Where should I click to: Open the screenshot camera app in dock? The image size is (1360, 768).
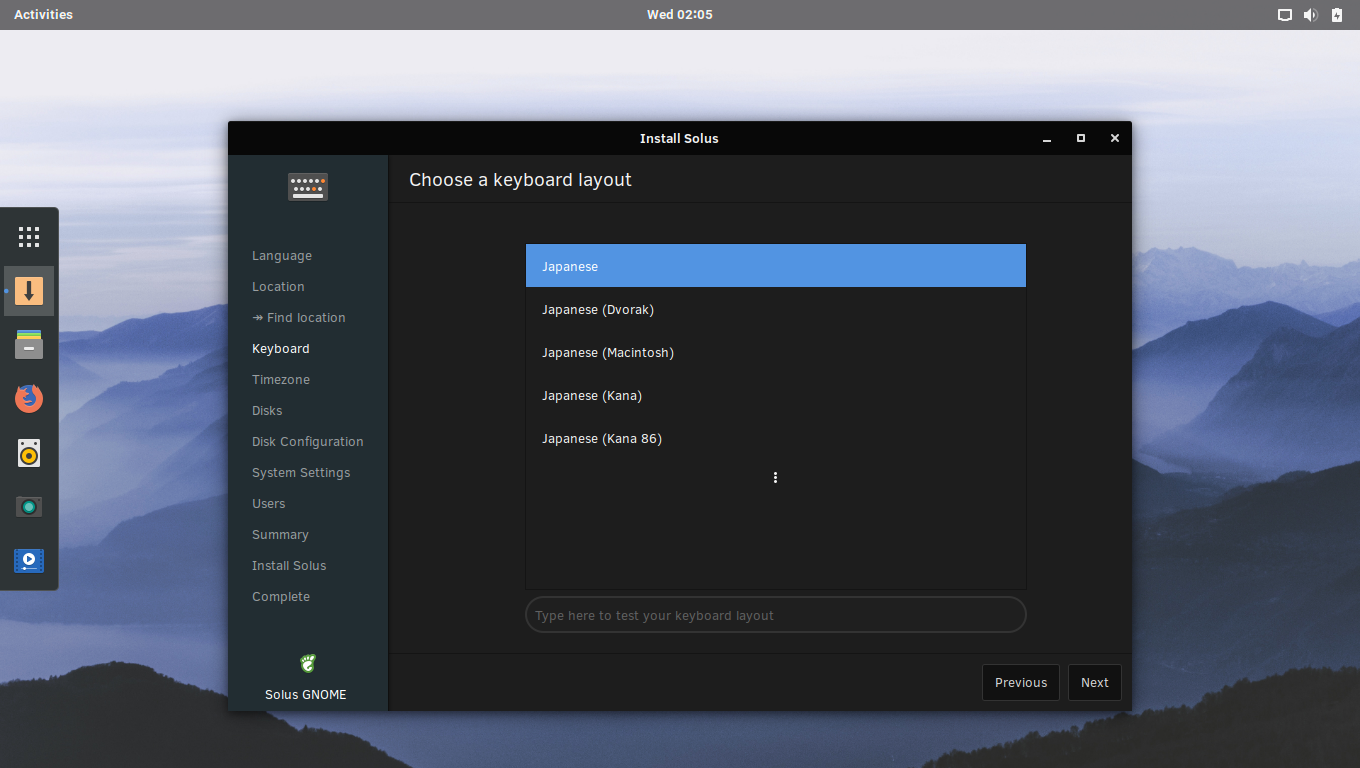pyautogui.click(x=29, y=507)
